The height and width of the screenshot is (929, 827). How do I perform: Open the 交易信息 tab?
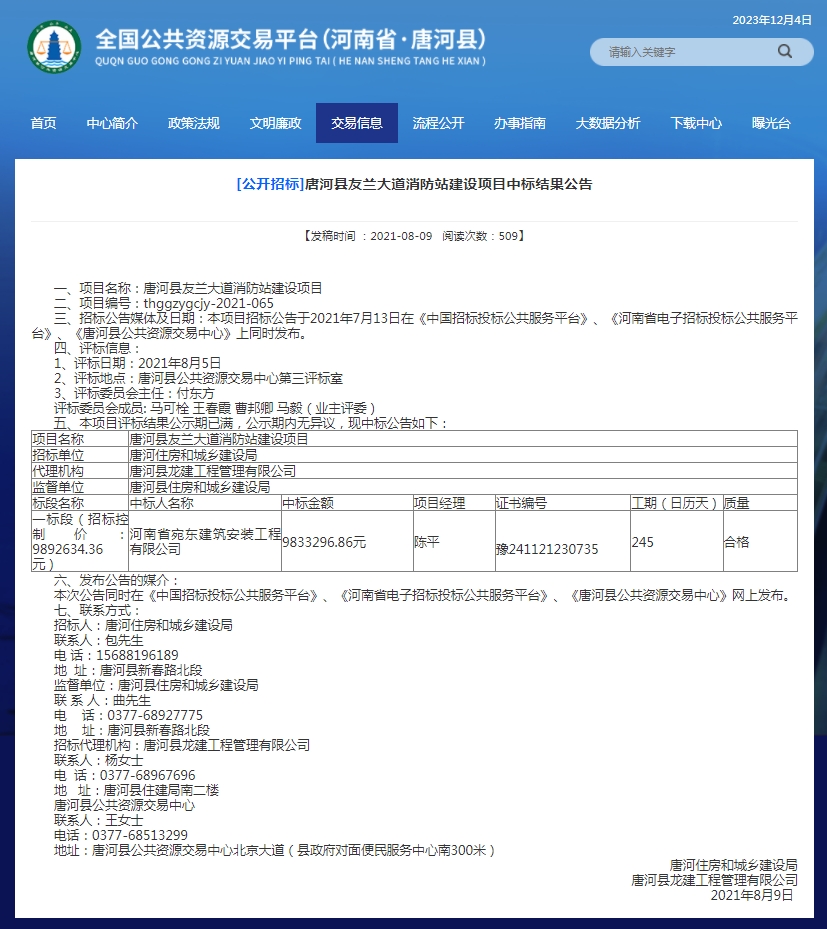click(x=357, y=123)
